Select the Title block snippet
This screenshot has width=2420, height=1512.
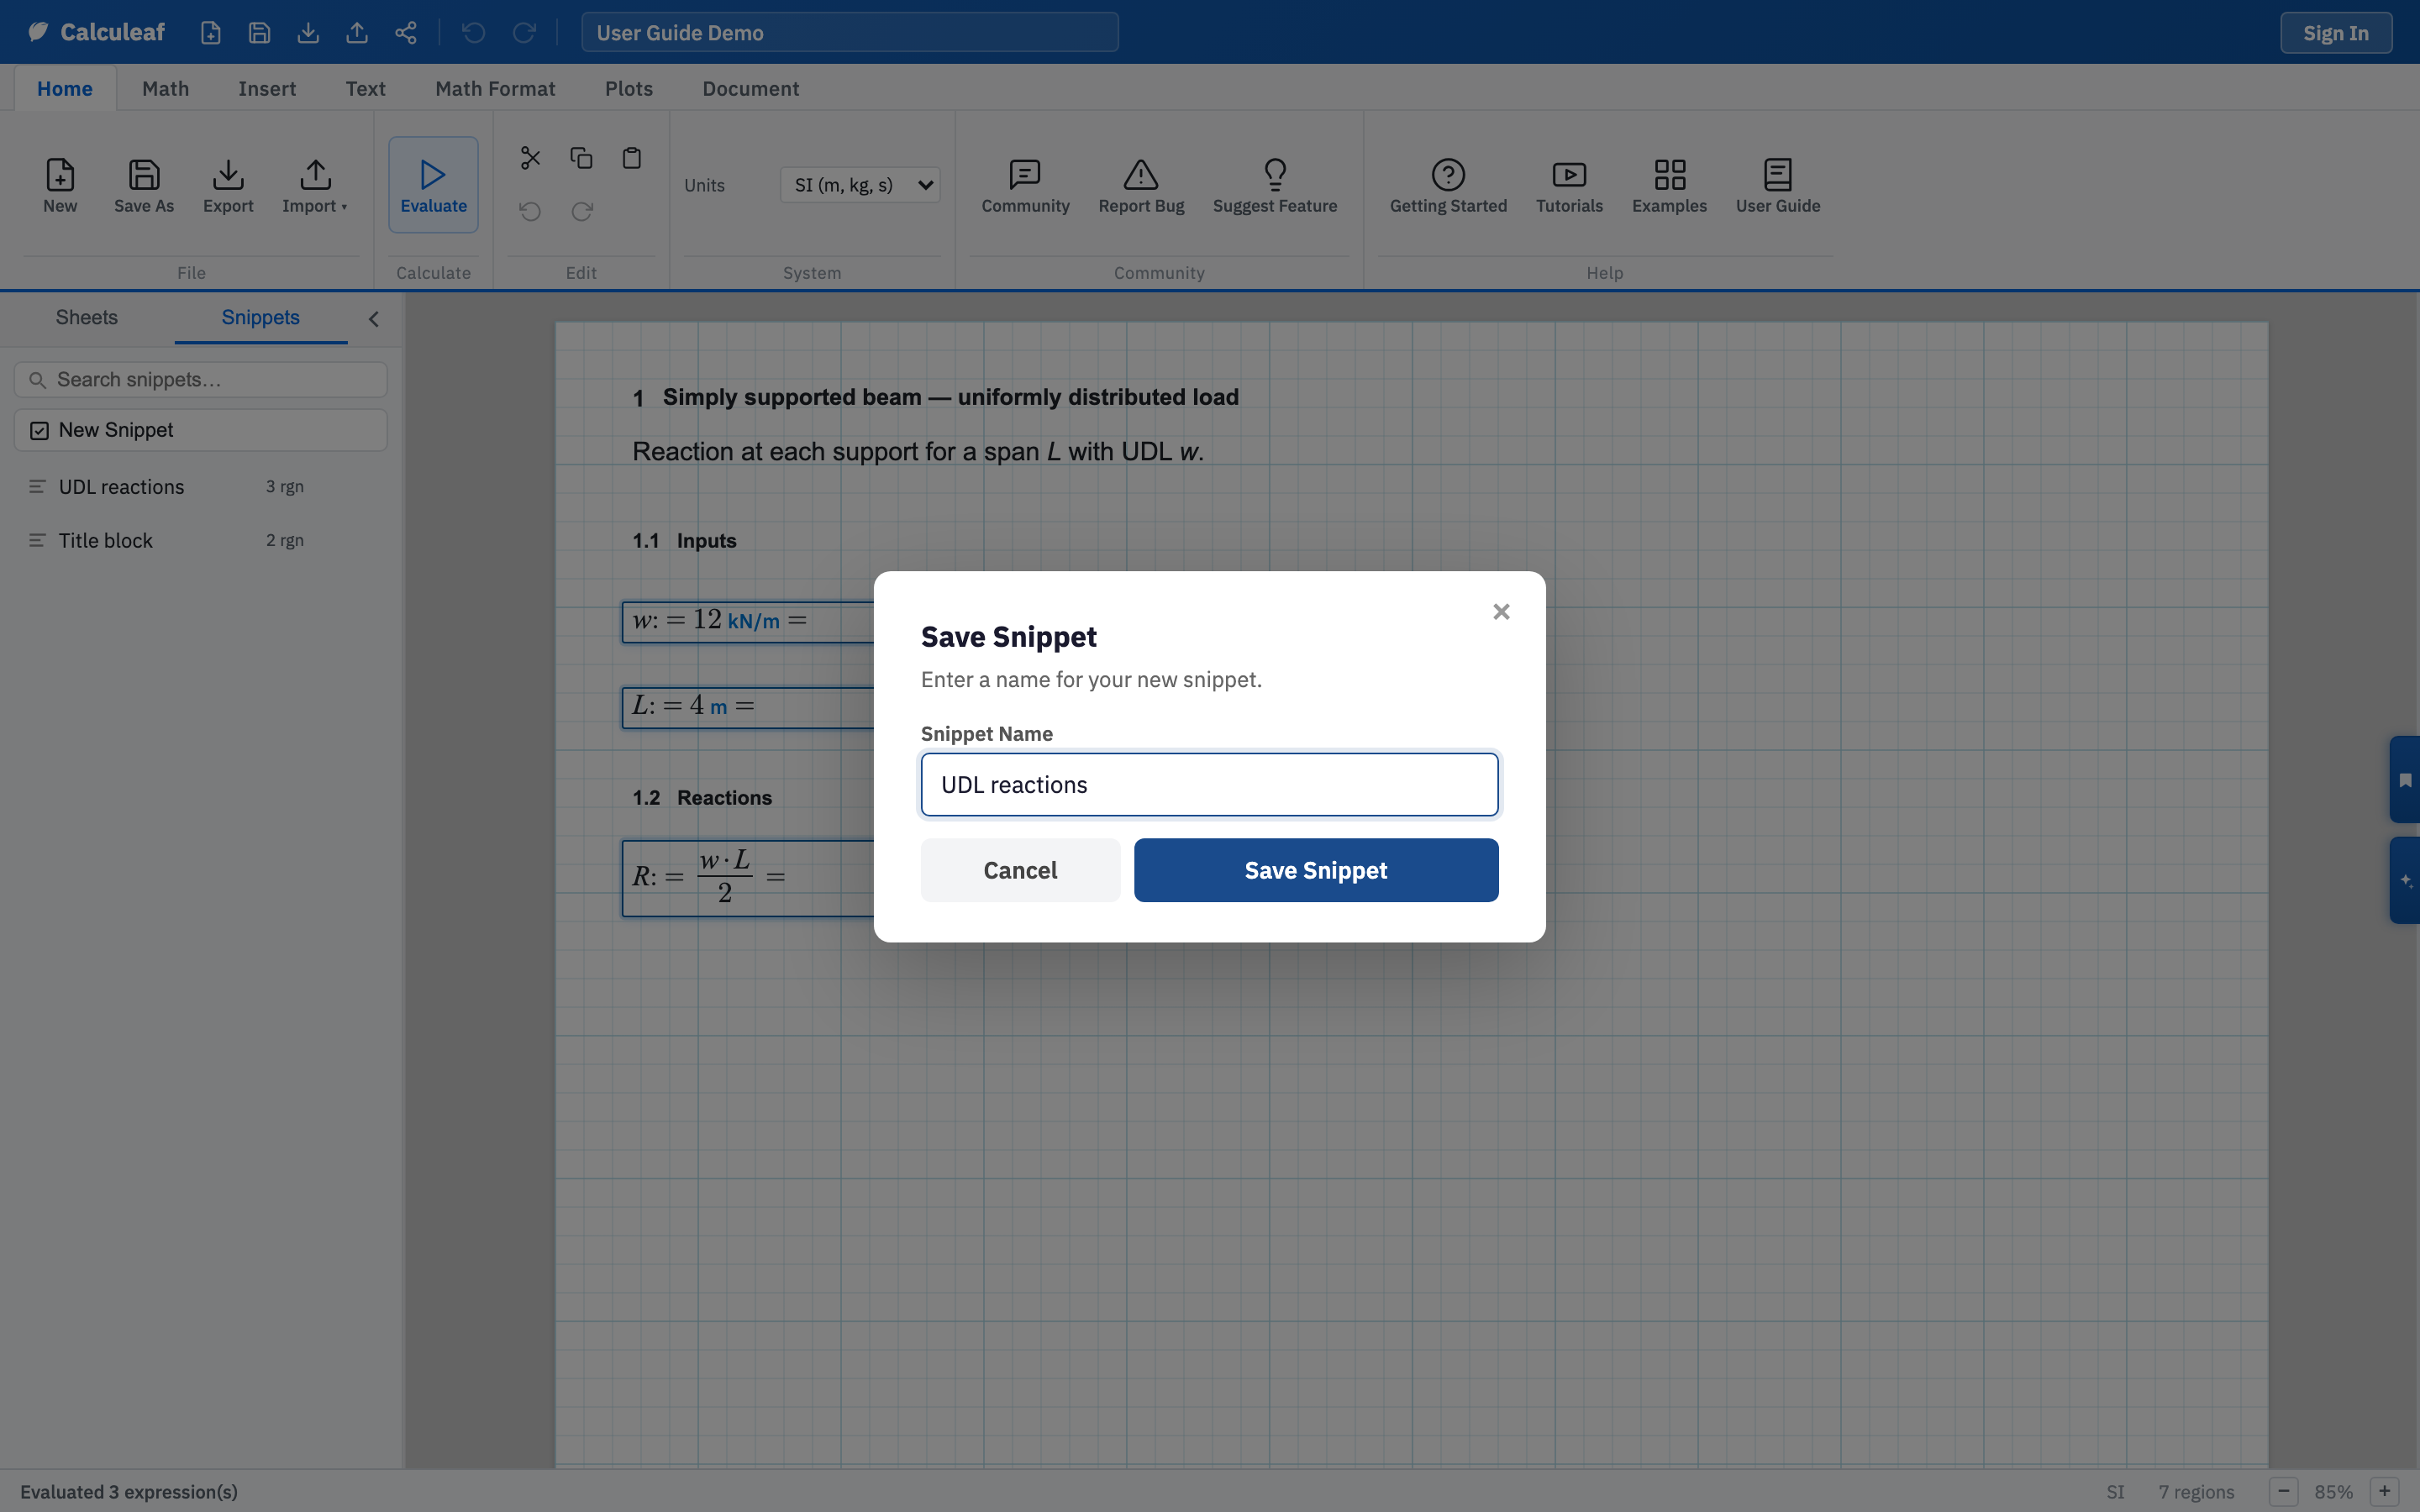point(201,541)
